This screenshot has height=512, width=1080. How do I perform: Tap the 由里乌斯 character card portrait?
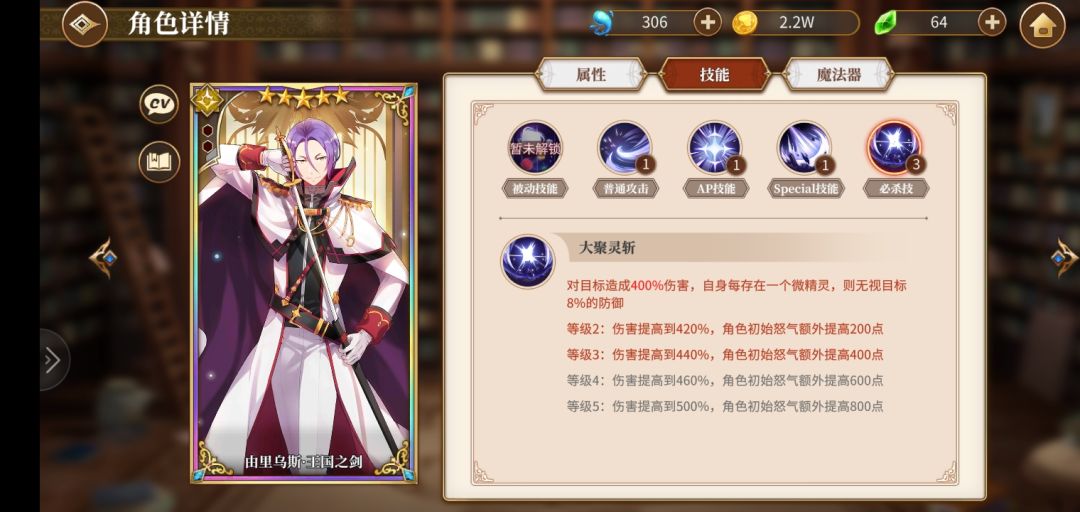point(304,283)
